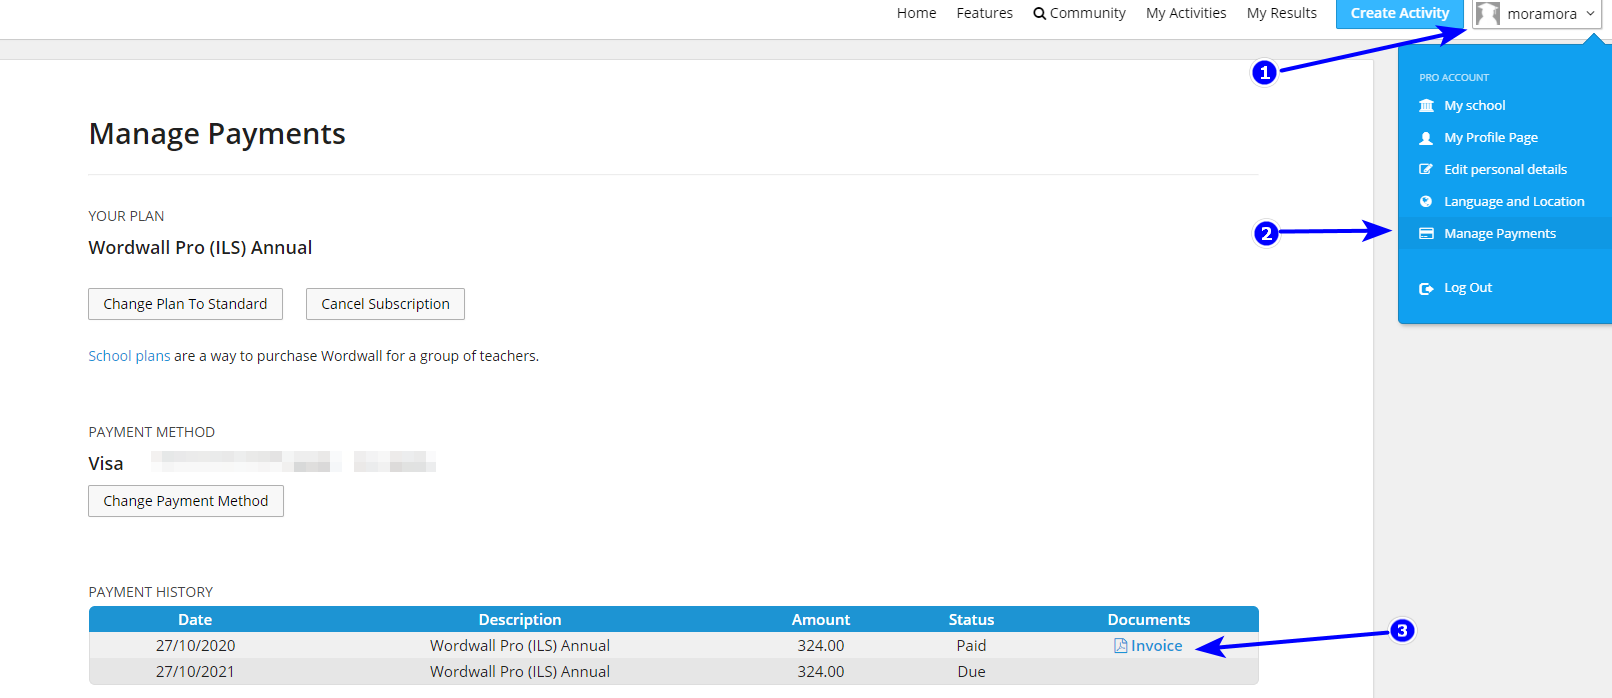This screenshot has height=698, width=1612.
Task: Select the 27/10/2021 date cell
Action: point(195,672)
